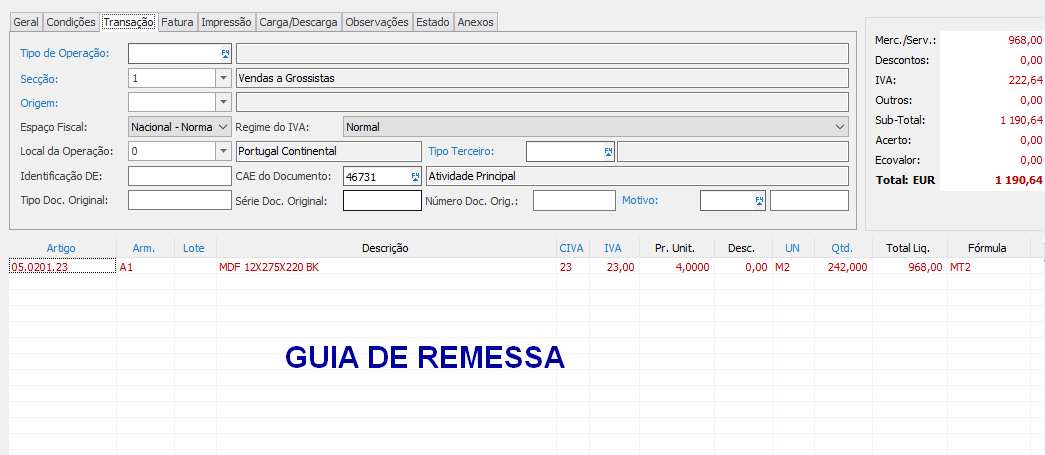Open the Regime do IVA dropdown
Image resolution: width=1045 pixels, height=455 pixels.
[x=838, y=127]
